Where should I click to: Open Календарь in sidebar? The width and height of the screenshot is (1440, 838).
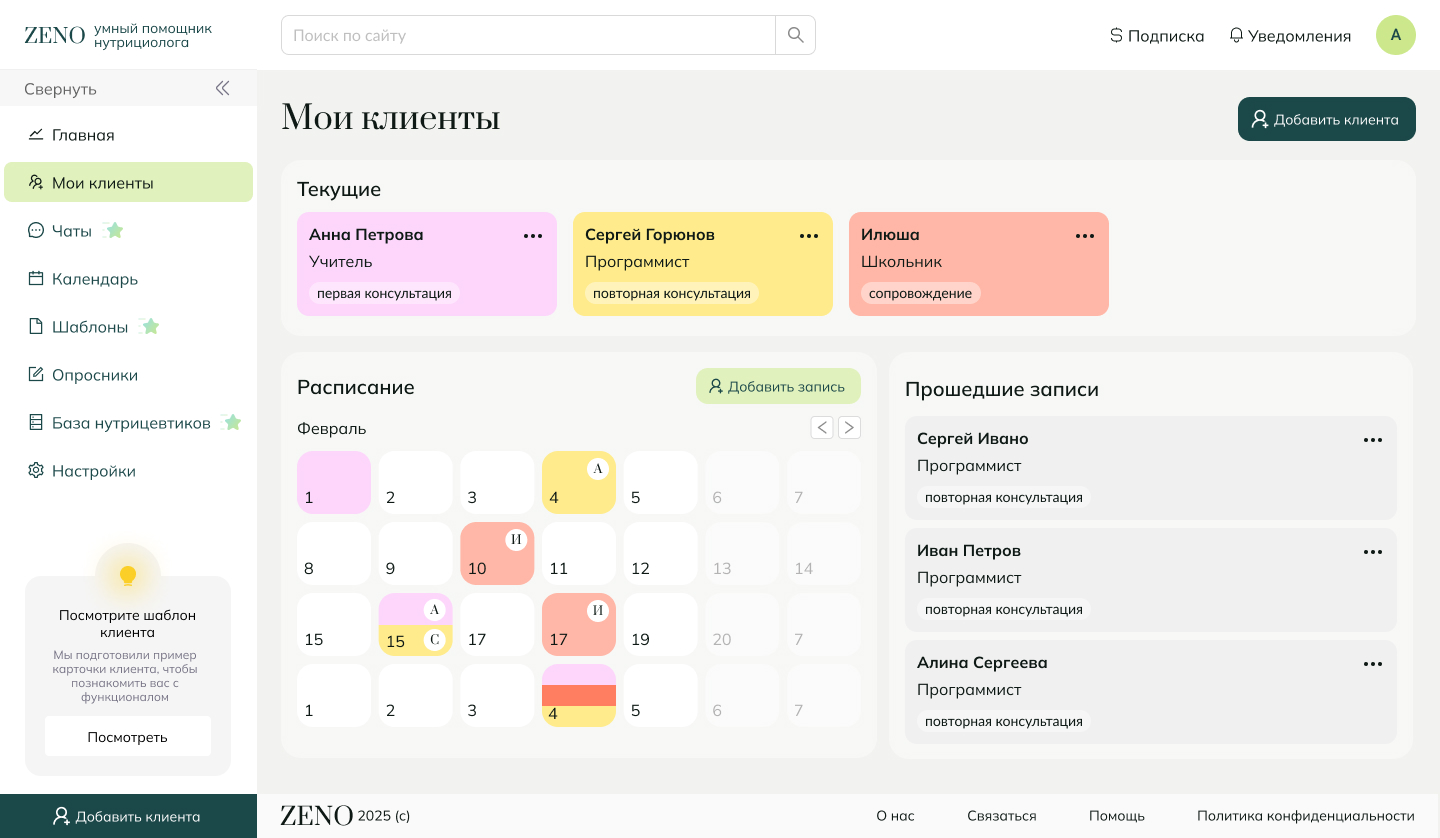[128, 279]
